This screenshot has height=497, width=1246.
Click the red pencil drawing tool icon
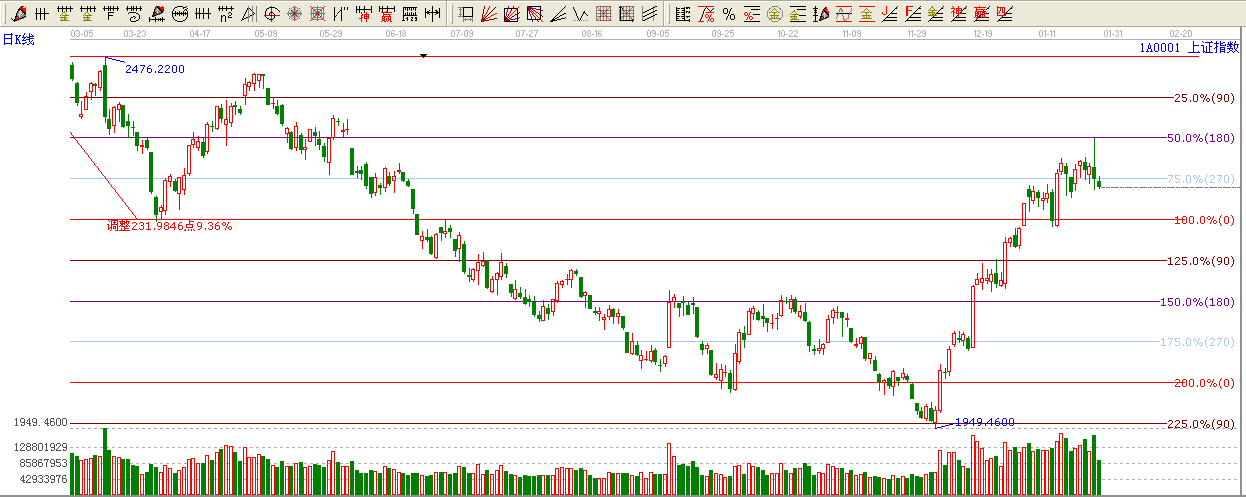tap(19, 14)
